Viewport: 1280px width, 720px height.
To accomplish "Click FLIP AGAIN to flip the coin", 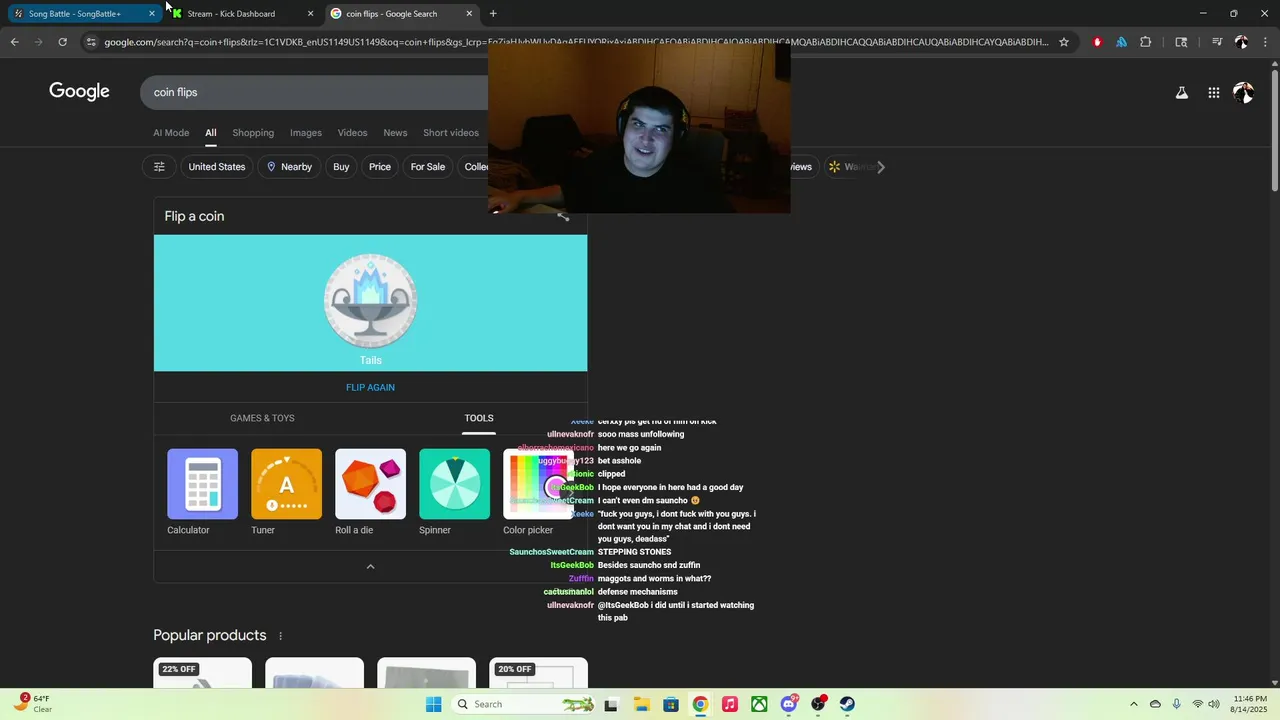I will [370, 388].
